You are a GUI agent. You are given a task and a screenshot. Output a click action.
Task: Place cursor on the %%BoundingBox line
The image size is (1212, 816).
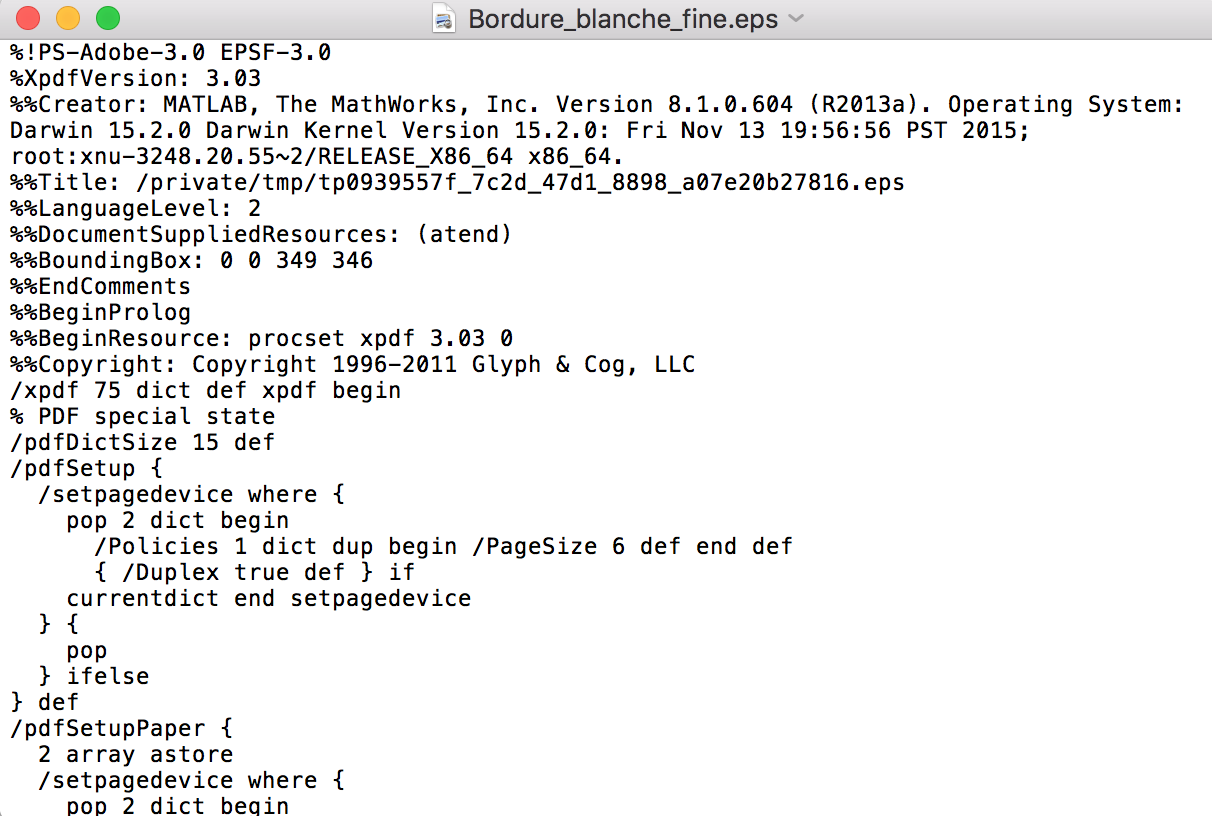tap(191, 260)
